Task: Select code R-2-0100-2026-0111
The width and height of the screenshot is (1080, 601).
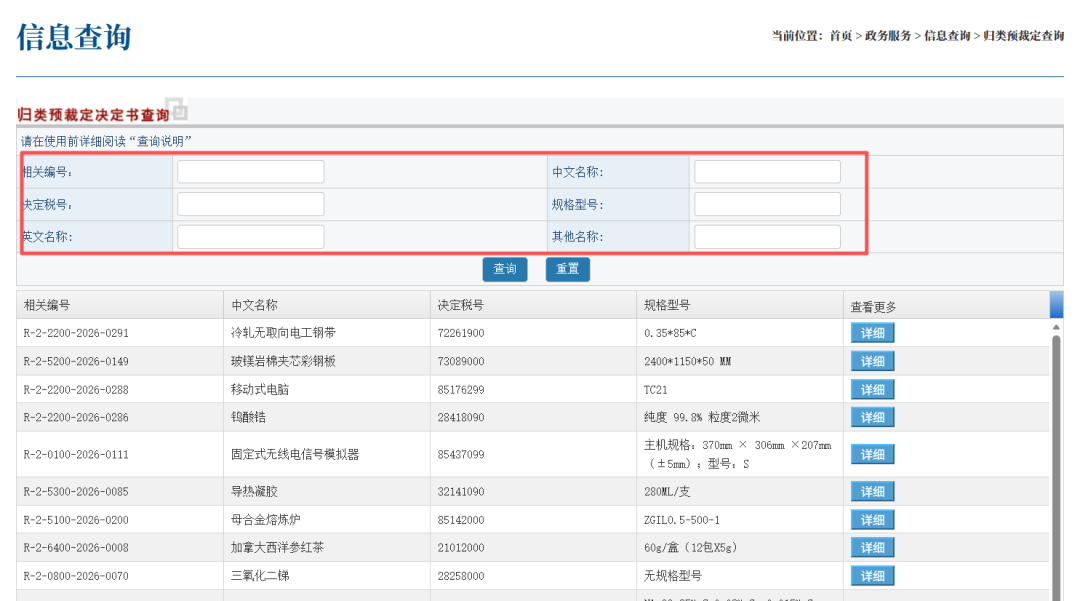Action: tap(76, 454)
